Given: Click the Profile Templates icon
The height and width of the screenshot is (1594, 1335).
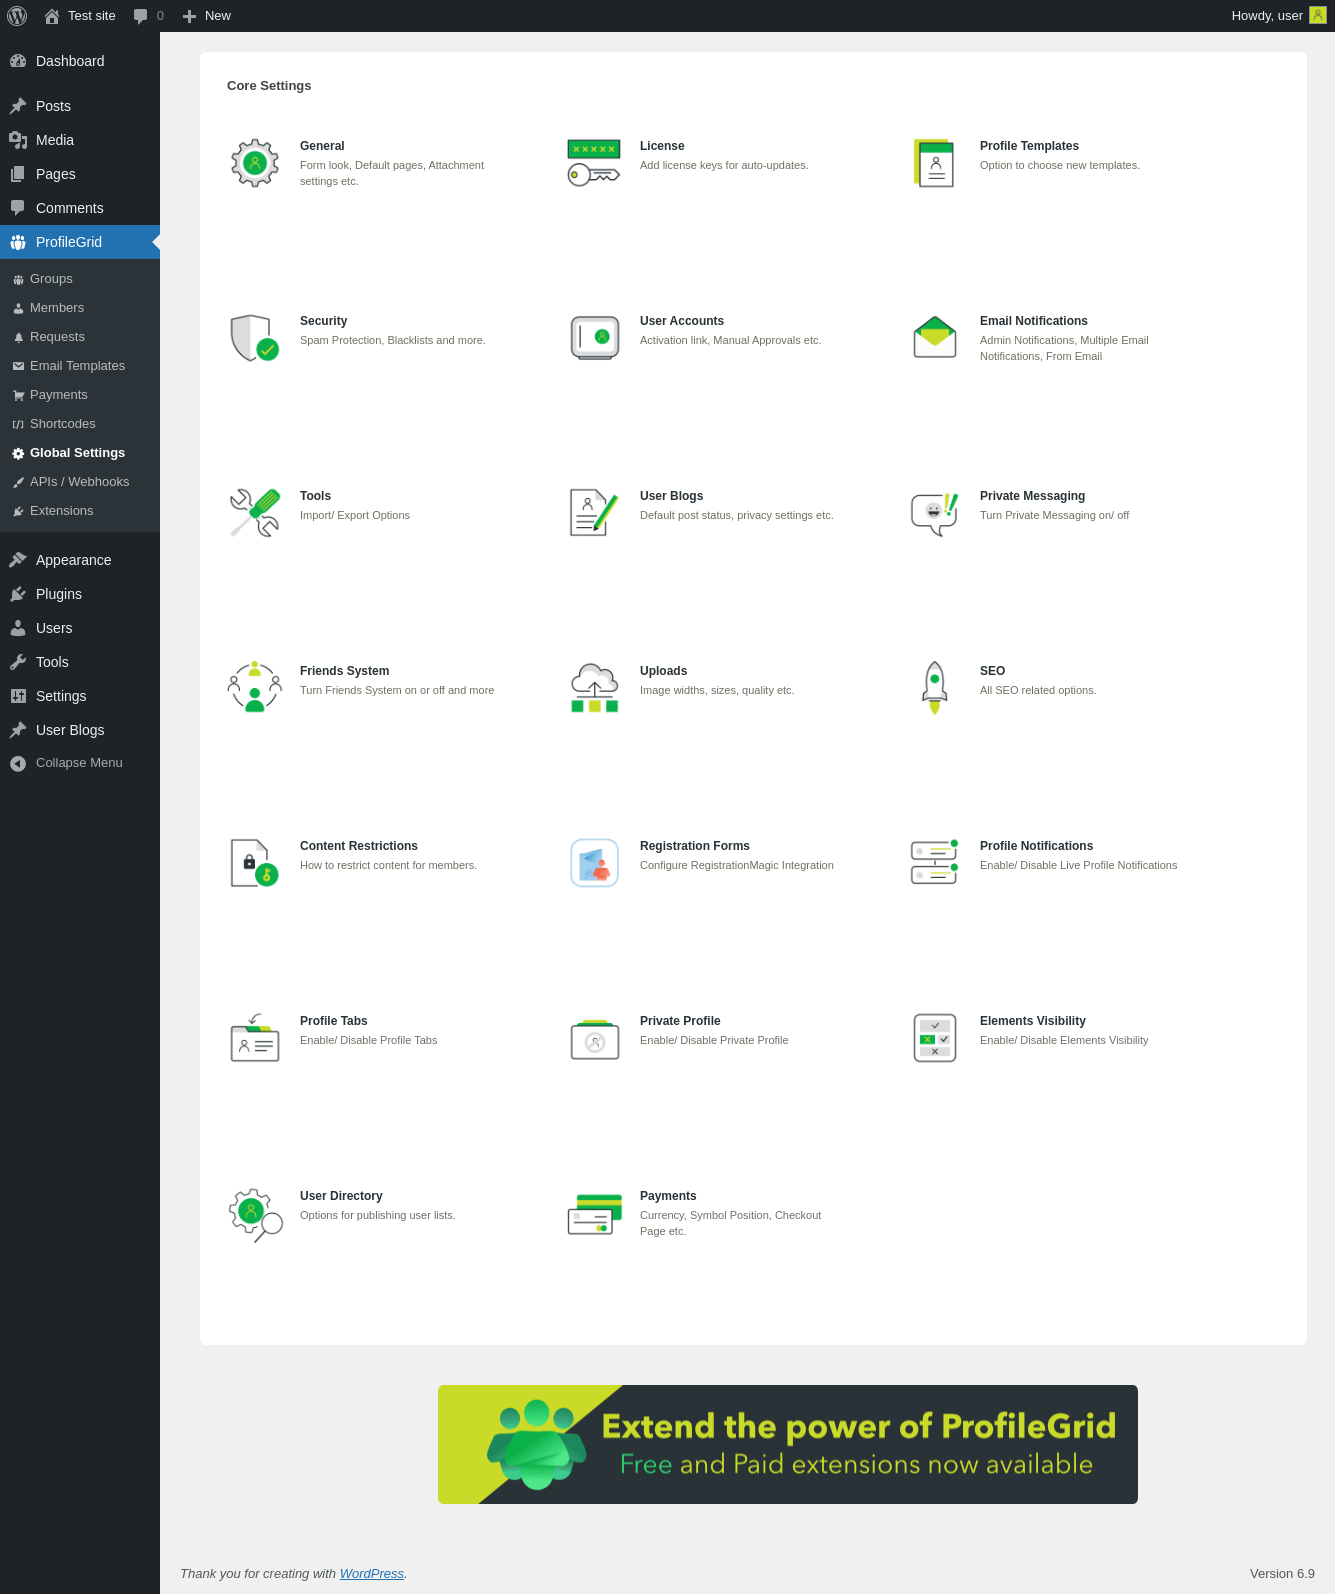Looking at the screenshot, I should (x=935, y=163).
